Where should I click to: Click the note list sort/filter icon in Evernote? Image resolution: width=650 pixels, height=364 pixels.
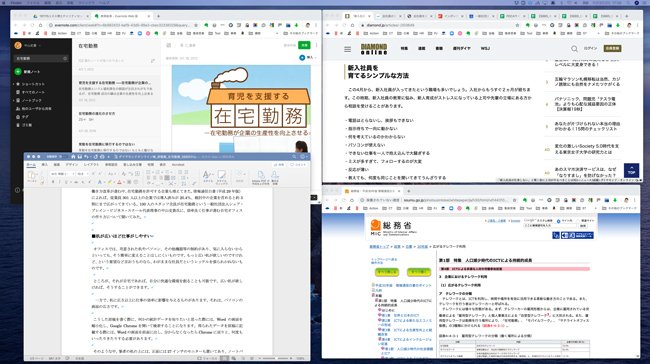[153, 61]
